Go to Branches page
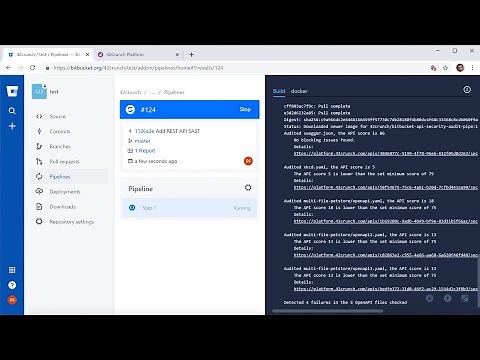Screen dimensions: 480x360 (60, 146)
